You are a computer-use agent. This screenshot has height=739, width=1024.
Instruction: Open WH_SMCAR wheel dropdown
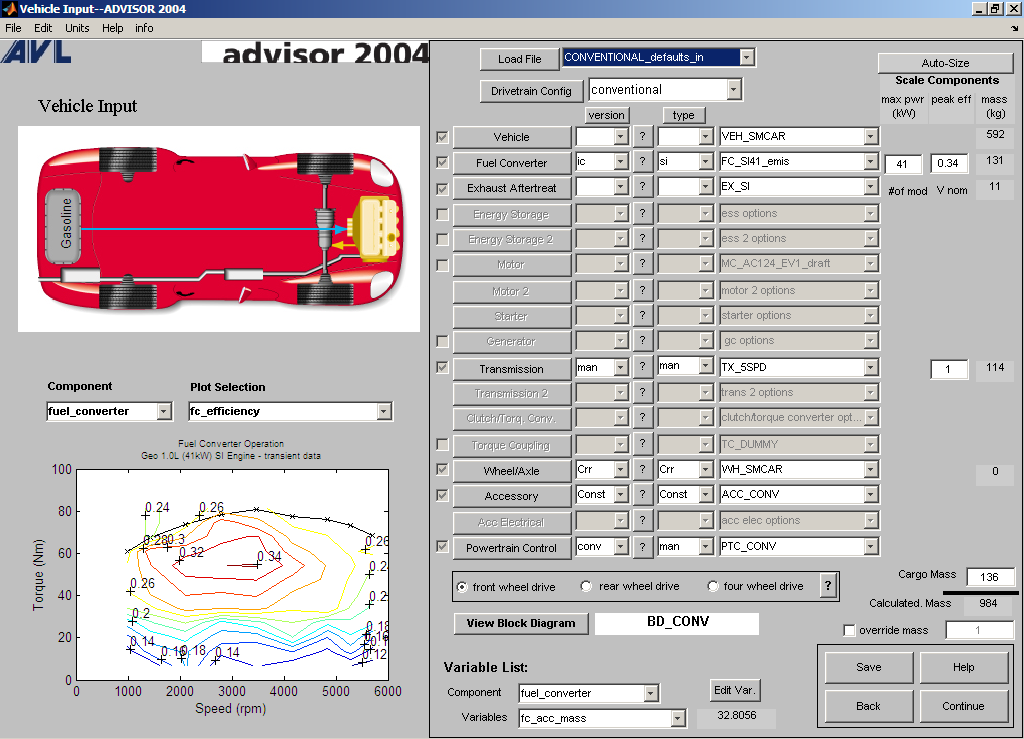(x=871, y=469)
